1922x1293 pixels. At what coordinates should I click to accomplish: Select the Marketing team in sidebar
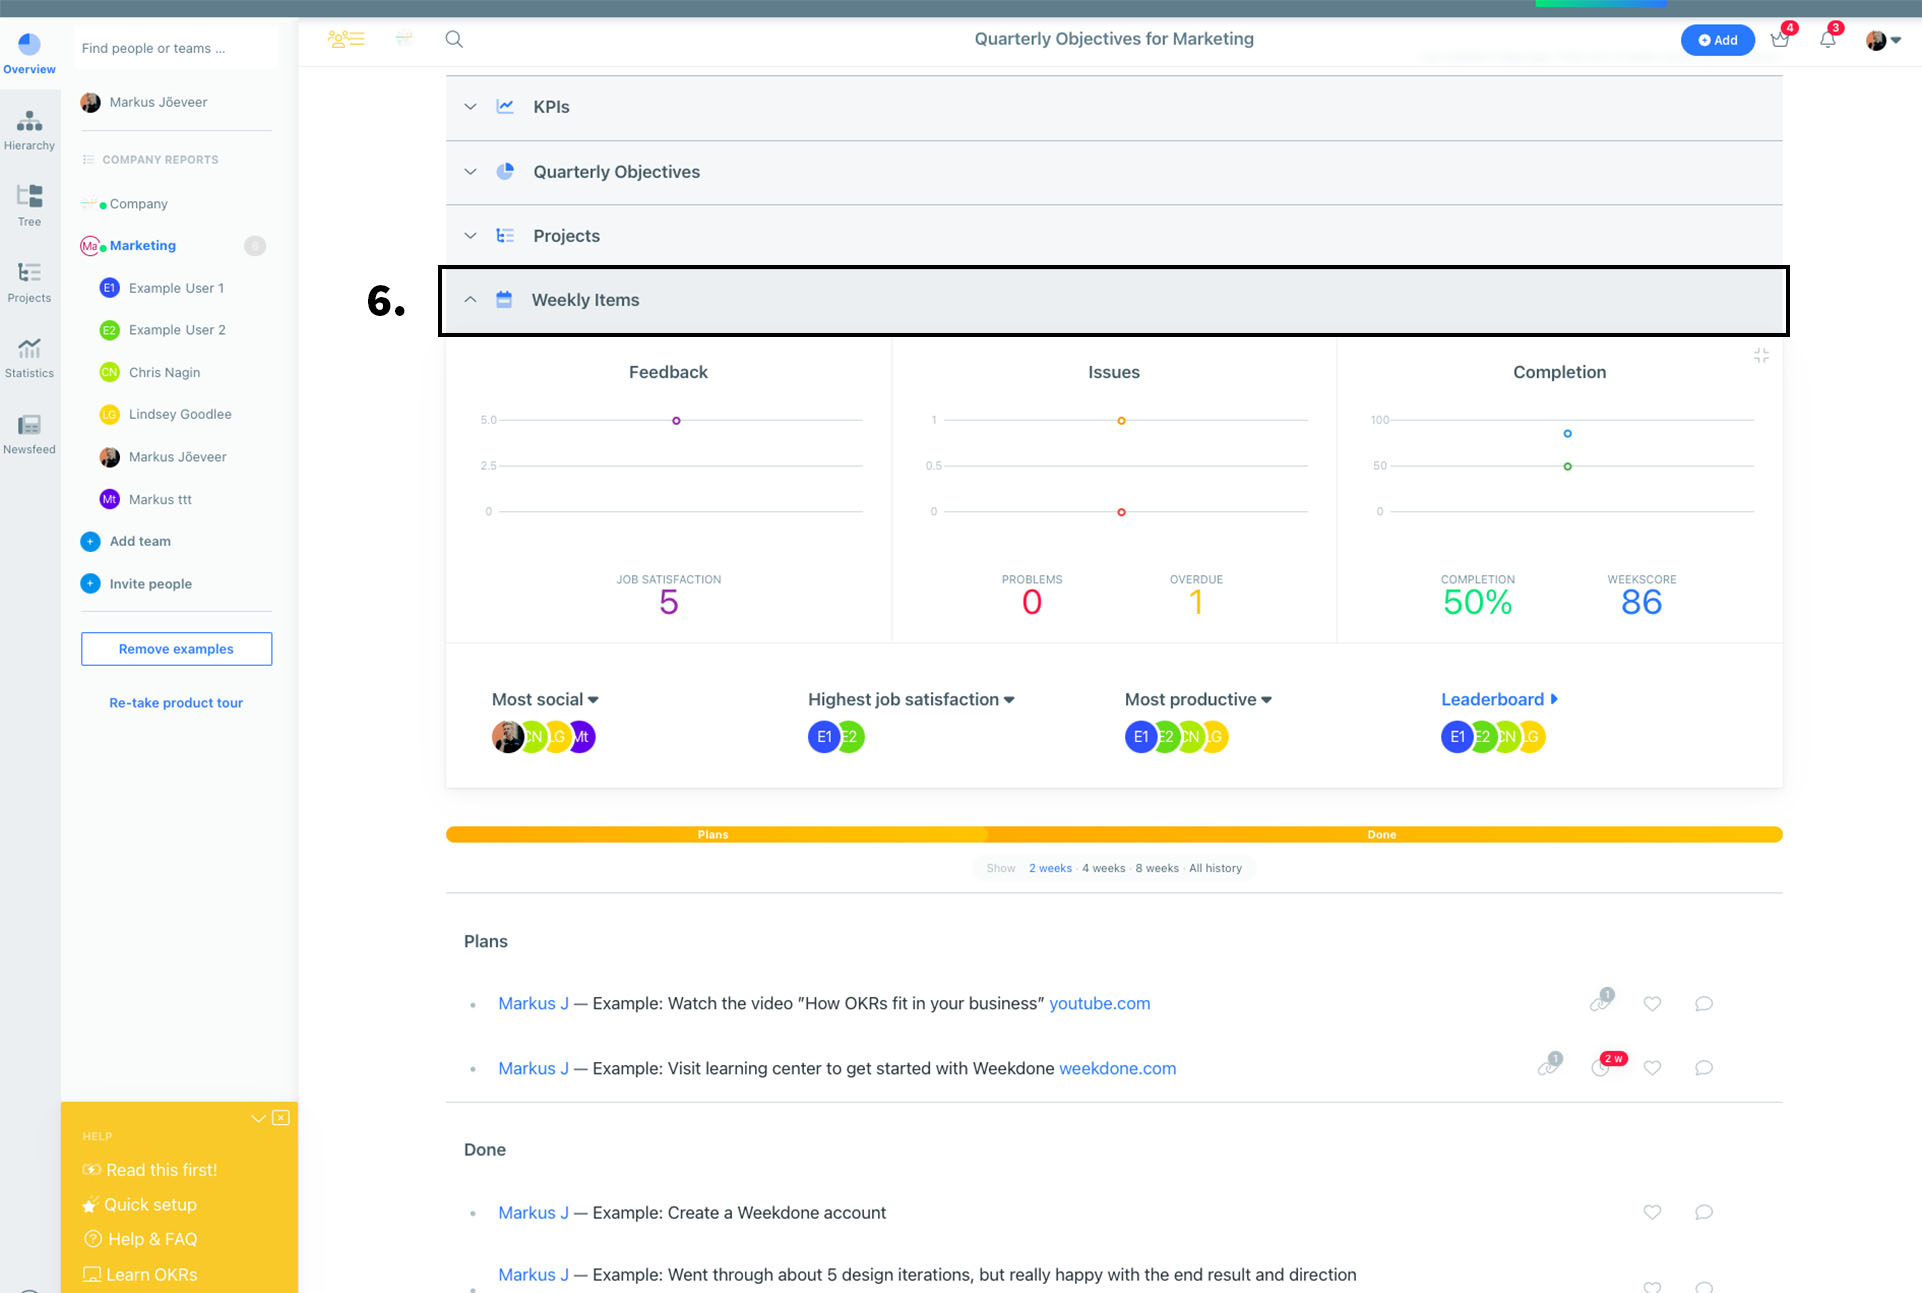(x=143, y=245)
